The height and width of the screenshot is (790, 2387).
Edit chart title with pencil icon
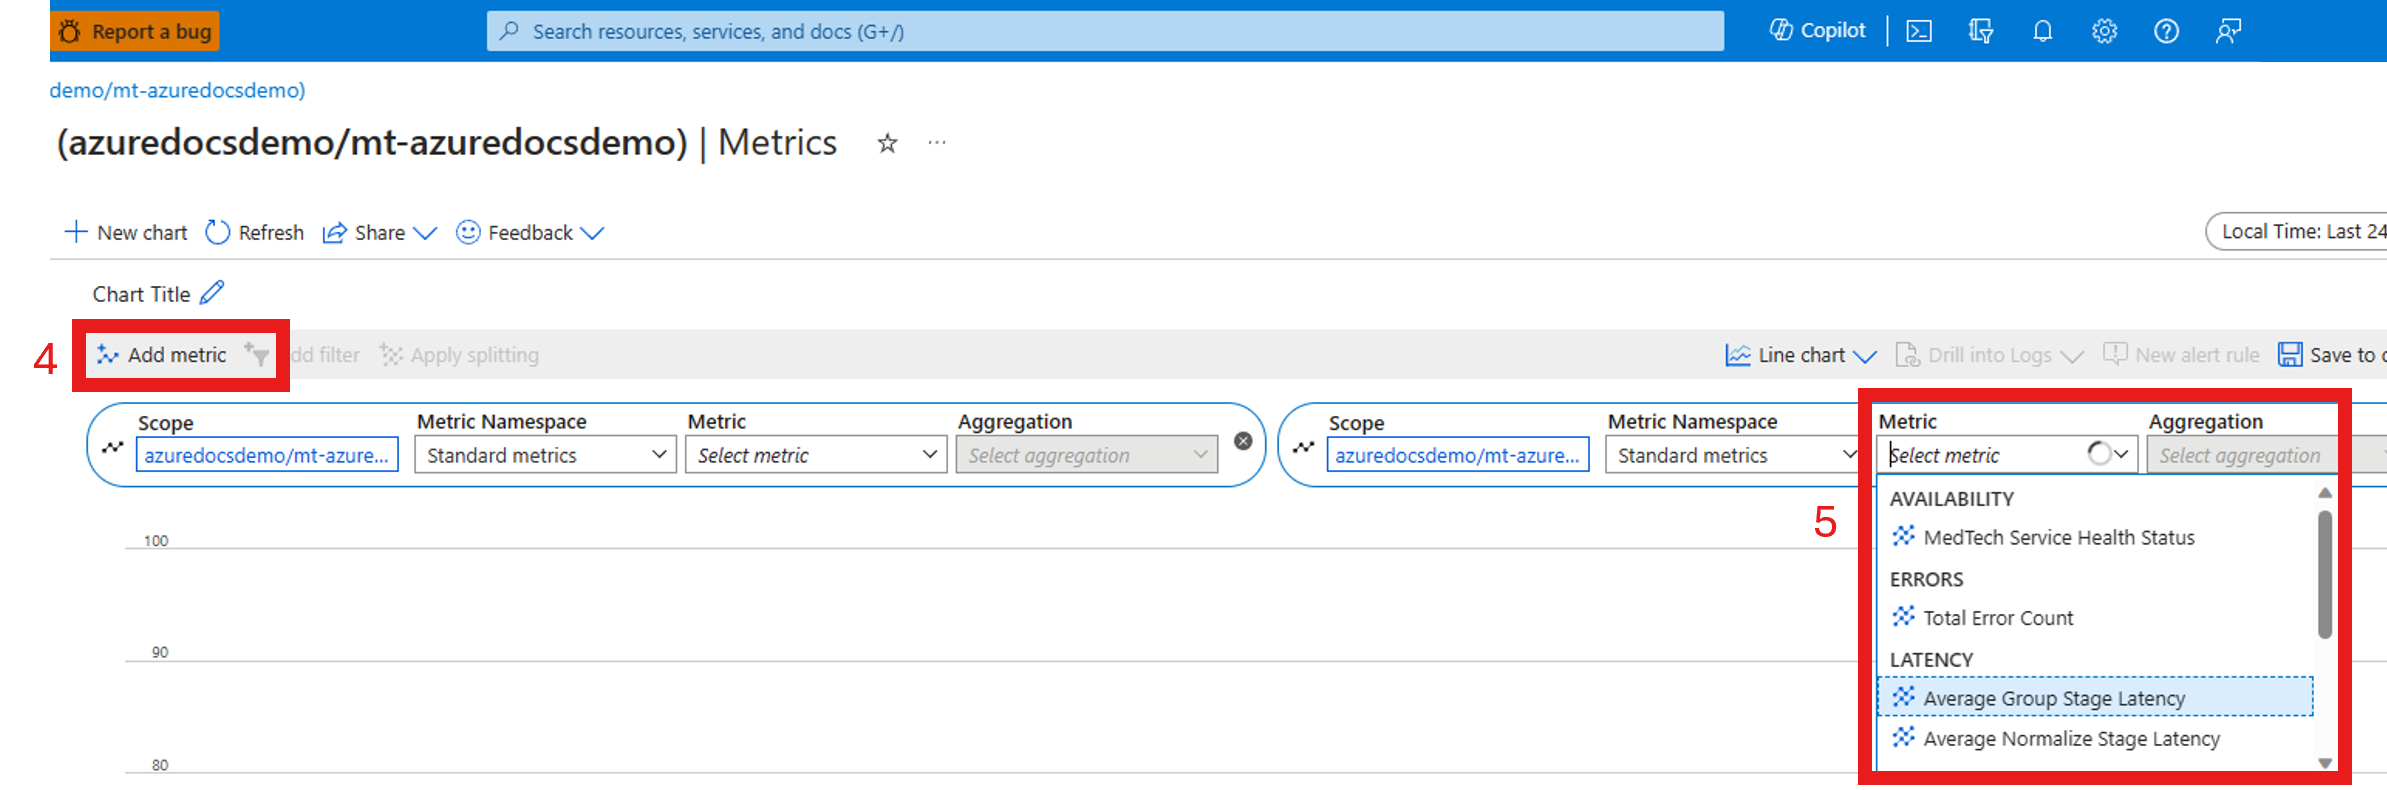212,293
